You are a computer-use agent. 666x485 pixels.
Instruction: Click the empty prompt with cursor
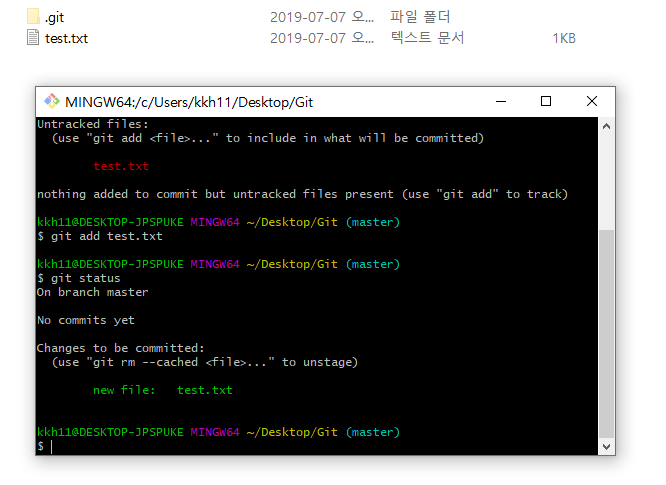[45, 446]
